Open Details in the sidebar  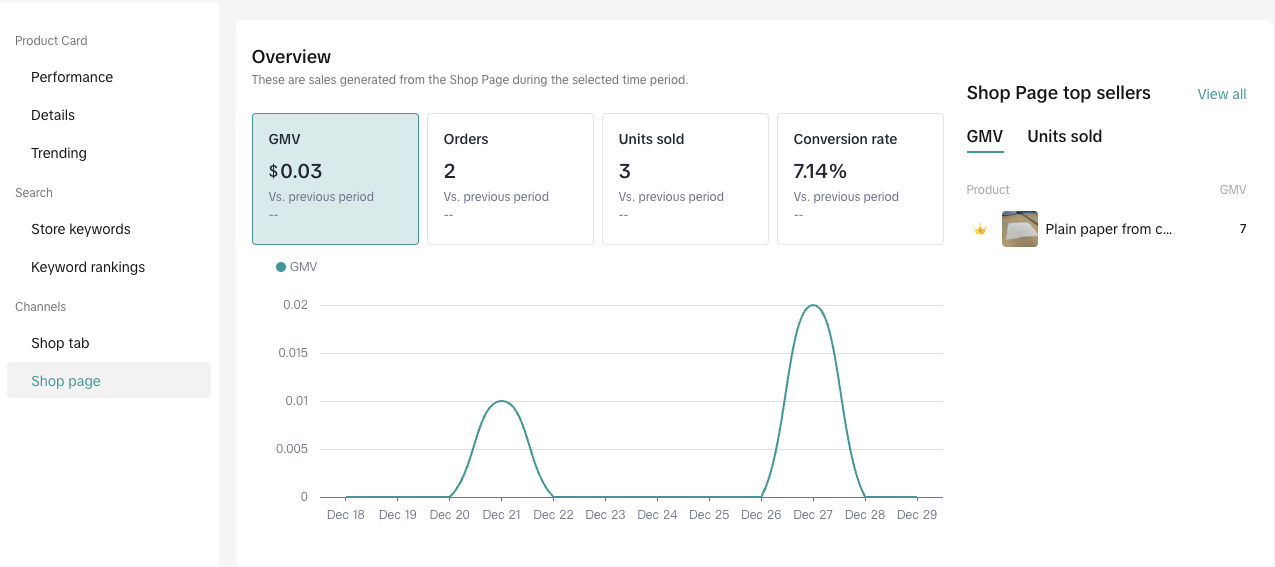point(53,115)
